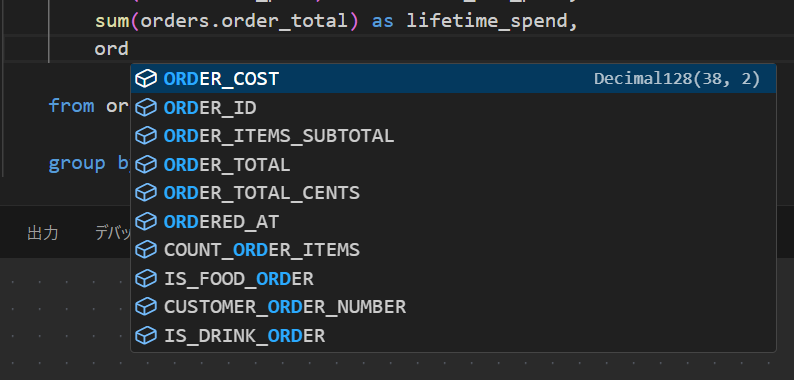Click the cube icon beside ORDER_COST
Screen dimensions: 794x380
(146, 79)
